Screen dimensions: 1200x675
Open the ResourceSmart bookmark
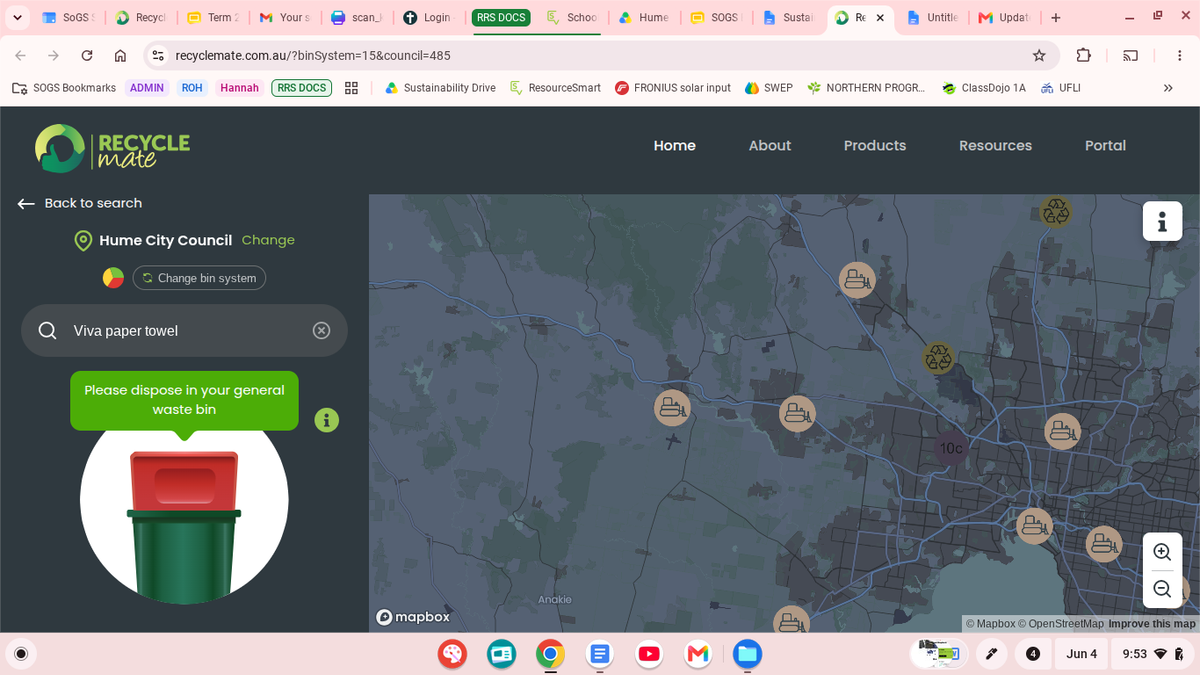(555, 88)
